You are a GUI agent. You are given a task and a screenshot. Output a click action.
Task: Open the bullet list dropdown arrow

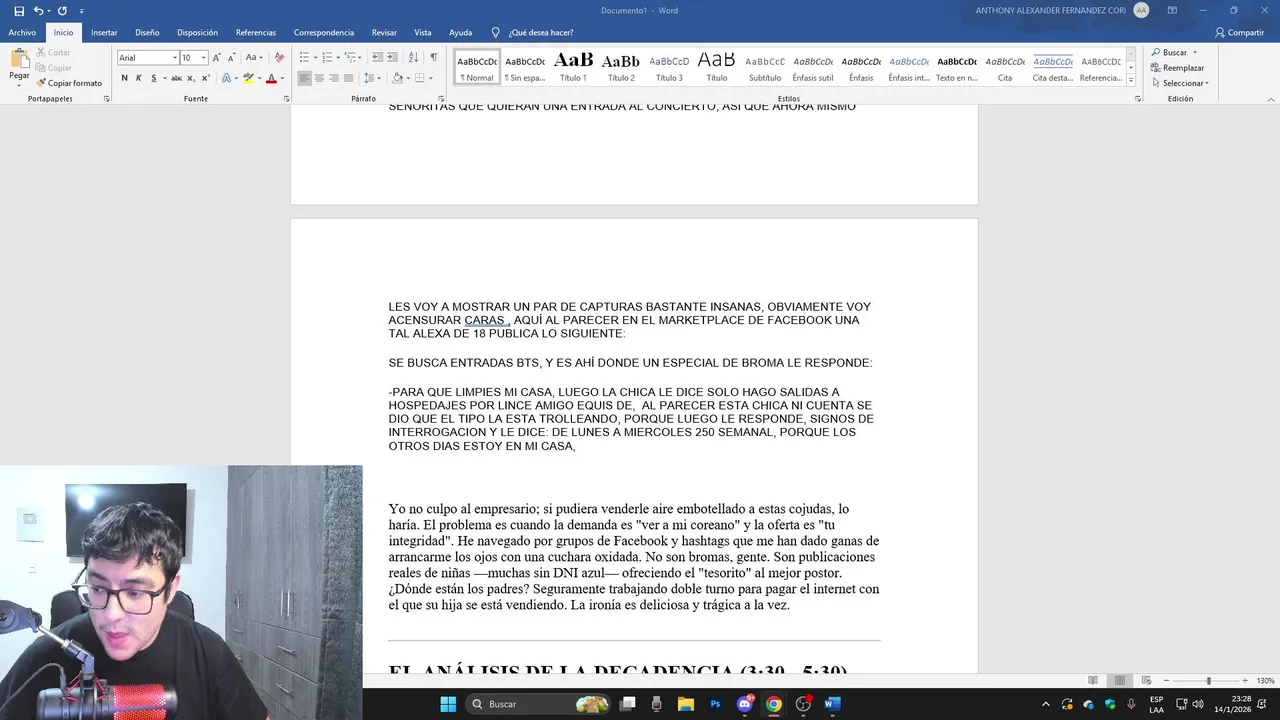click(x=314, y=58)
